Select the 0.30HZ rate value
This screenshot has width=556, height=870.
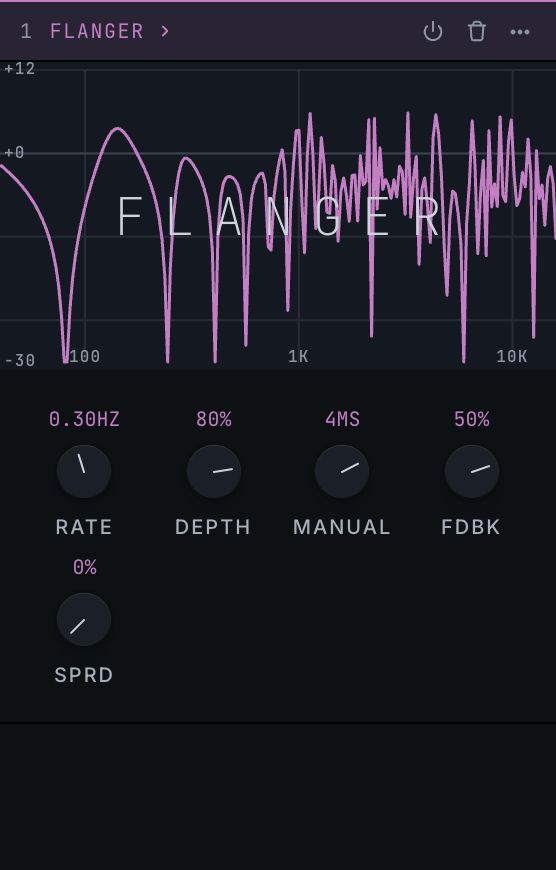(84, 419)
